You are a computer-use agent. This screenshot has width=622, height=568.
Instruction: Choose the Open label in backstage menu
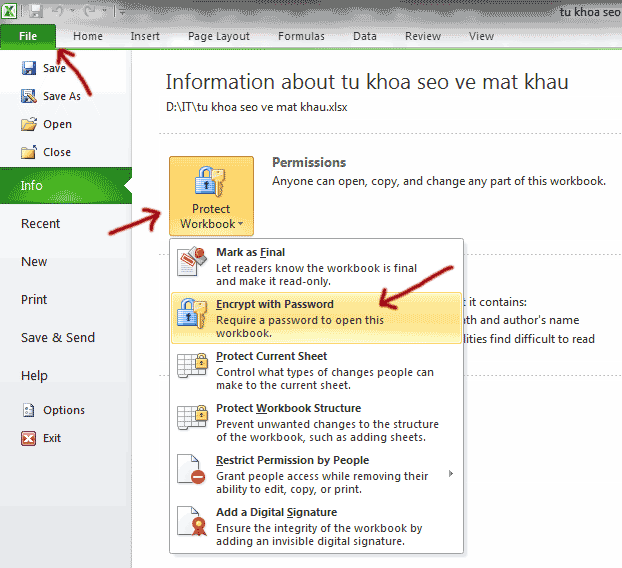click(58, 124)
